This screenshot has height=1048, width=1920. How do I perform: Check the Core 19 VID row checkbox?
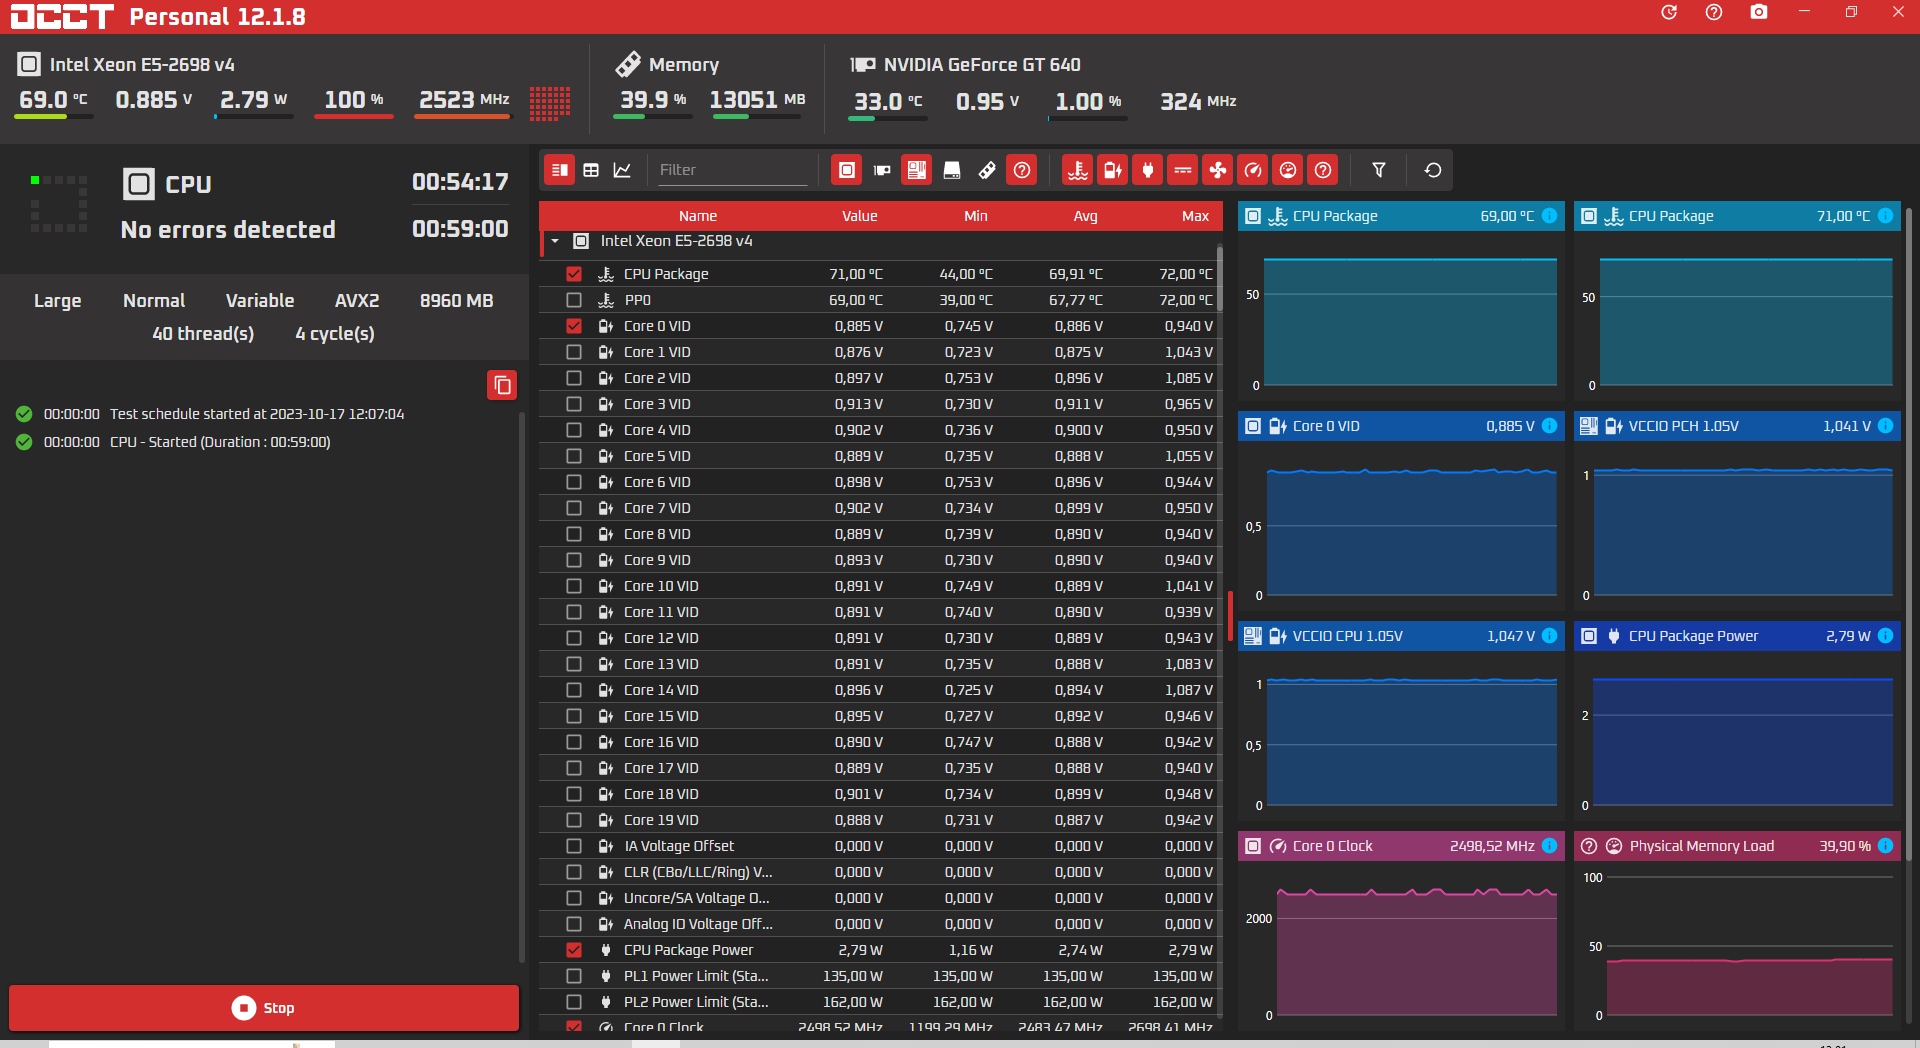coord(574,820)
